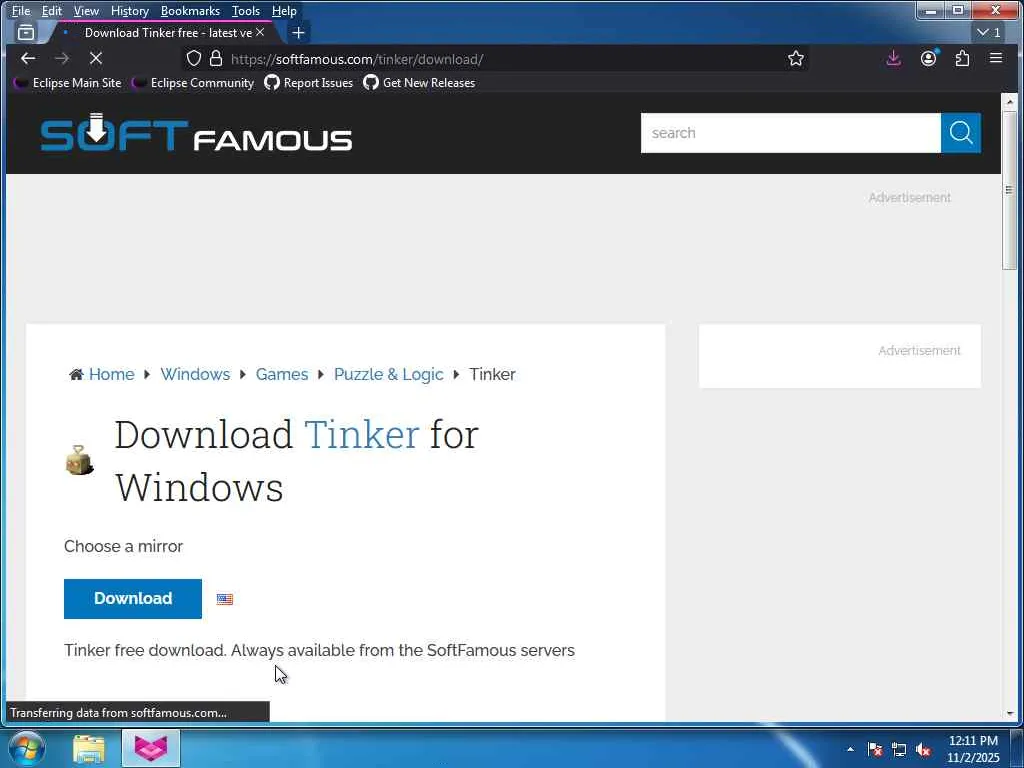Click the Action Center flag icon

tap(875, 749)
